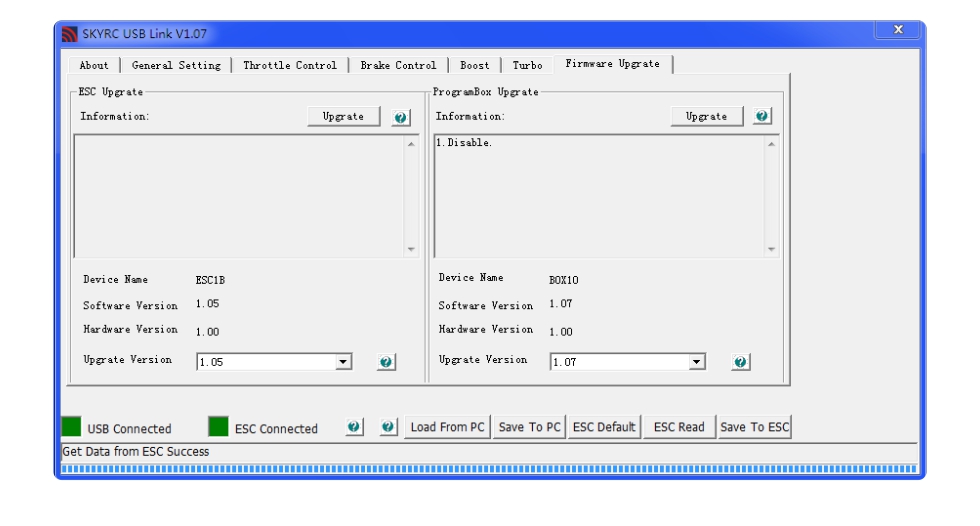The image size is (980, 526).
Task: Expand the ProgramBox Upgrate Version 1.07 dropdown
Action: pyautogui.click(x=697, y=362)
